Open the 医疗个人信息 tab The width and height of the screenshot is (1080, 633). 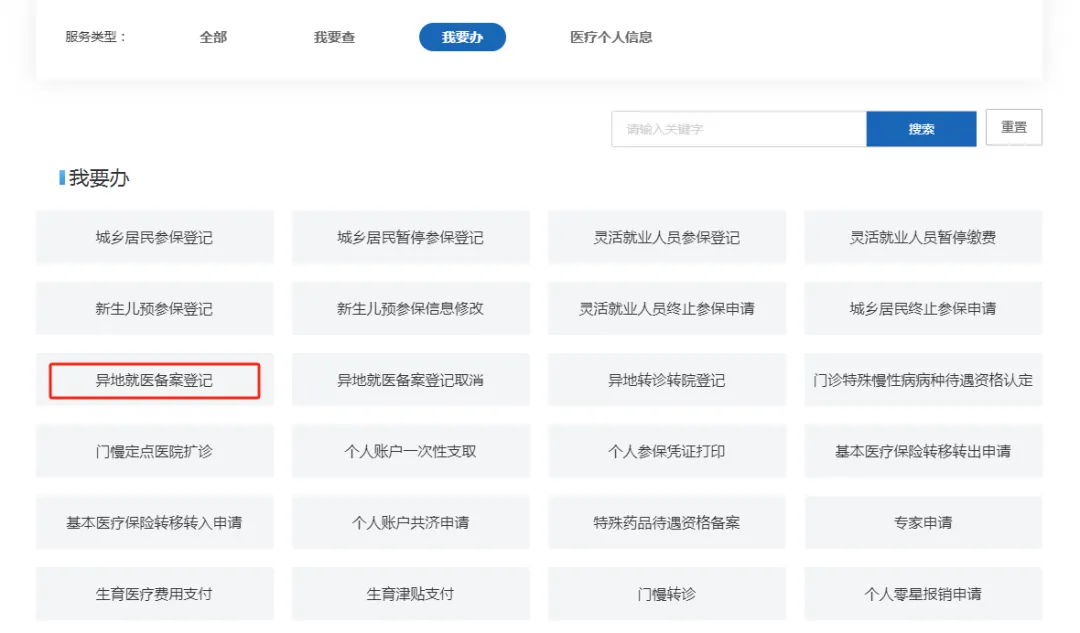(x=611, y=37)
